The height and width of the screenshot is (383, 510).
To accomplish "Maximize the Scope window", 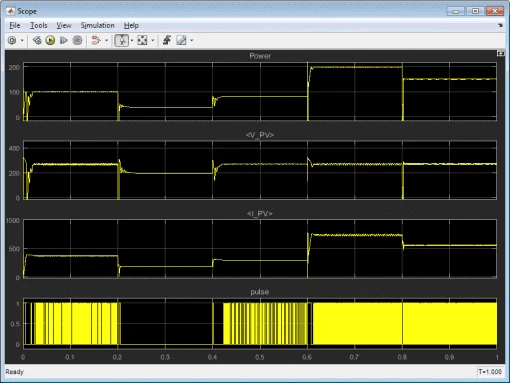I will (475, 11).
